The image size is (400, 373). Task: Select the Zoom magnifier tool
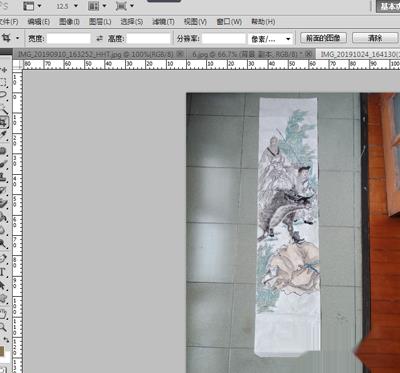coord(4,327)
